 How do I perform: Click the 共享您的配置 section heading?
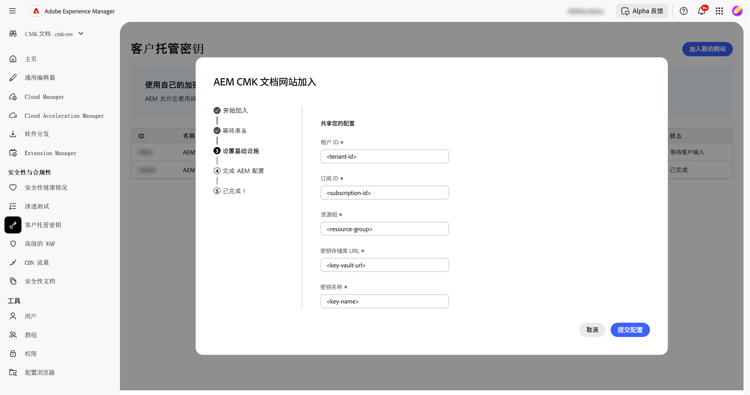tap(338, 123)
